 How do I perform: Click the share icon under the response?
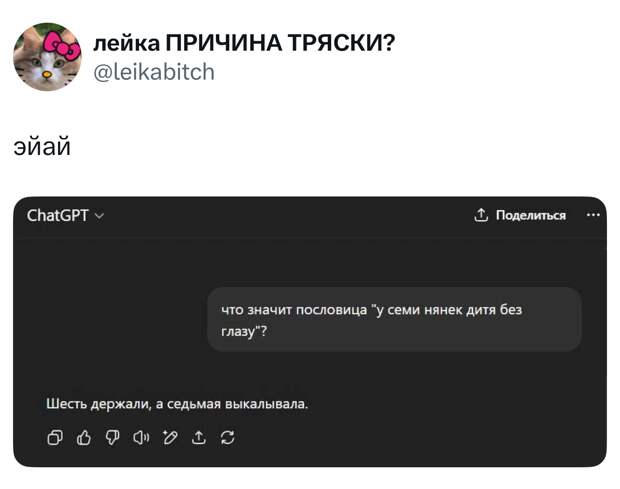point(198,437)
